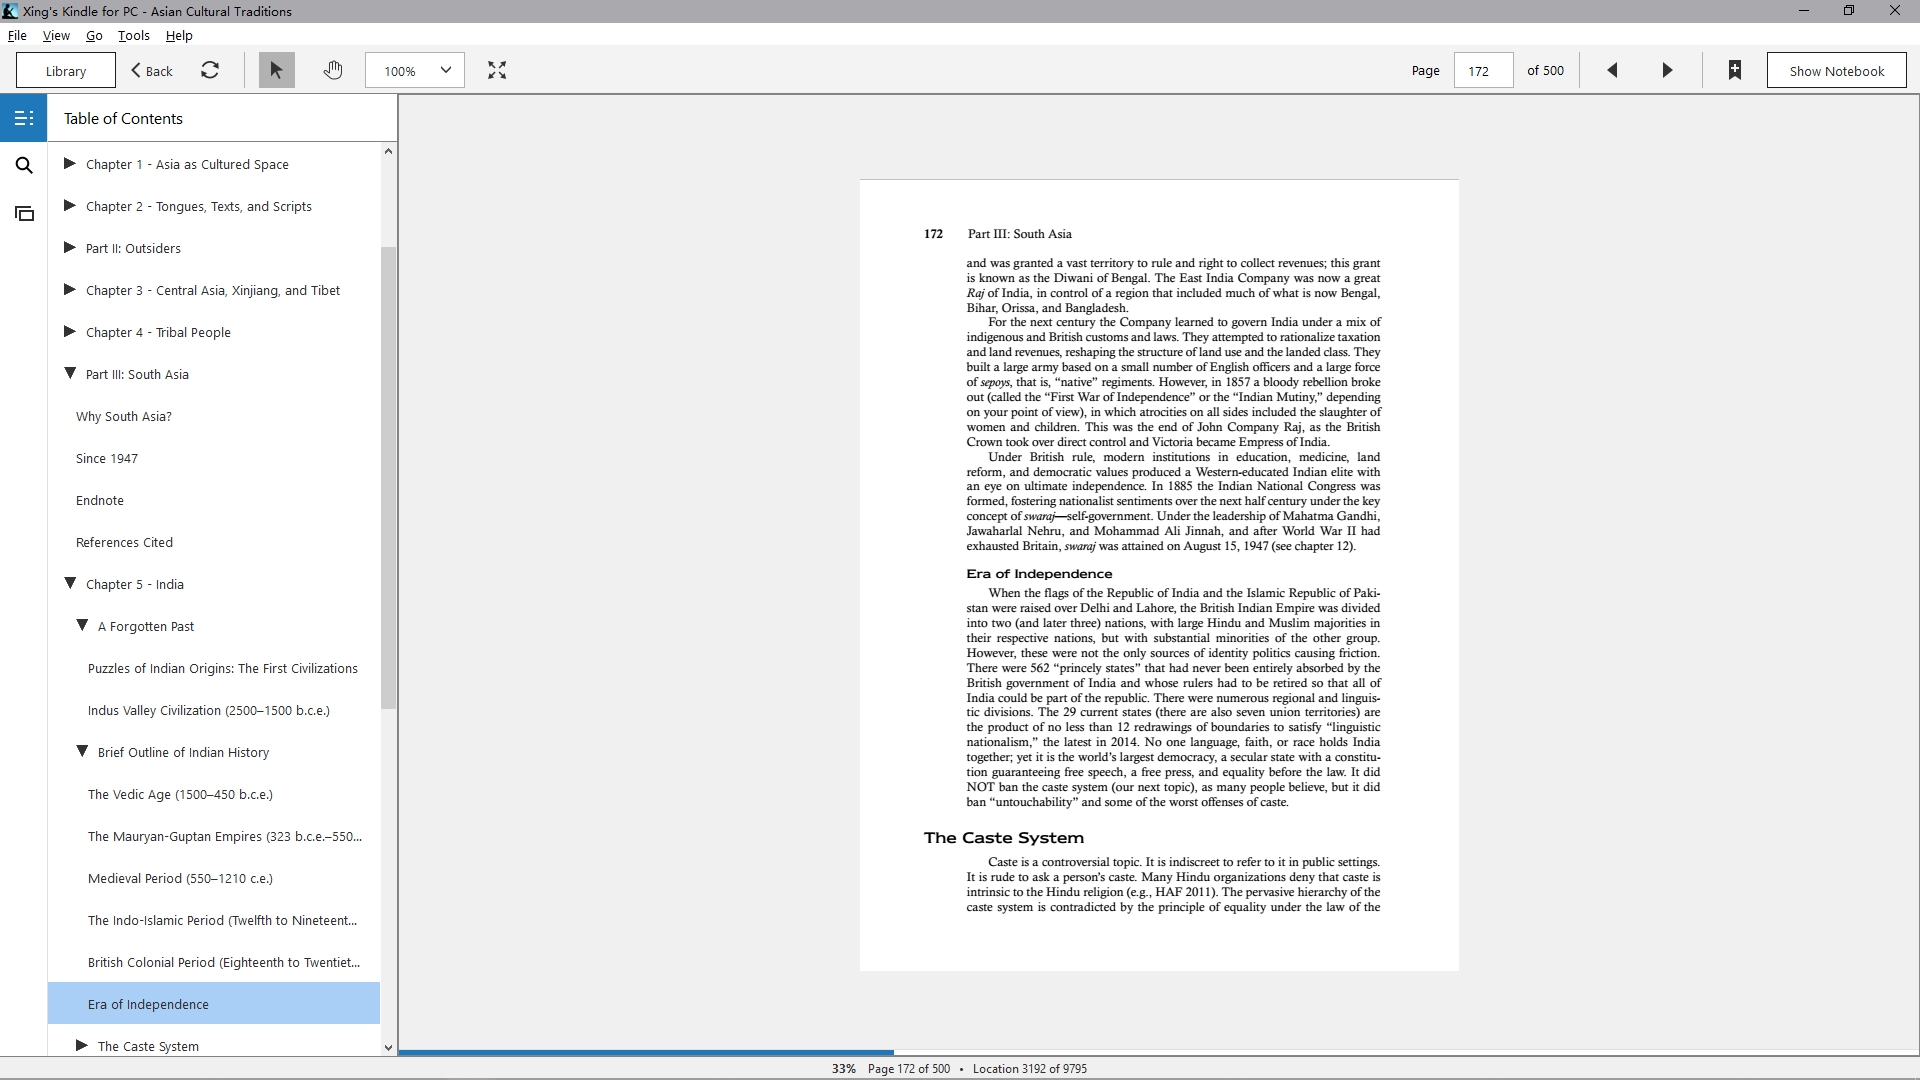Open Puzzles of Indian Origins section
Screen dimensions: 1920x1080
point(223,668)
